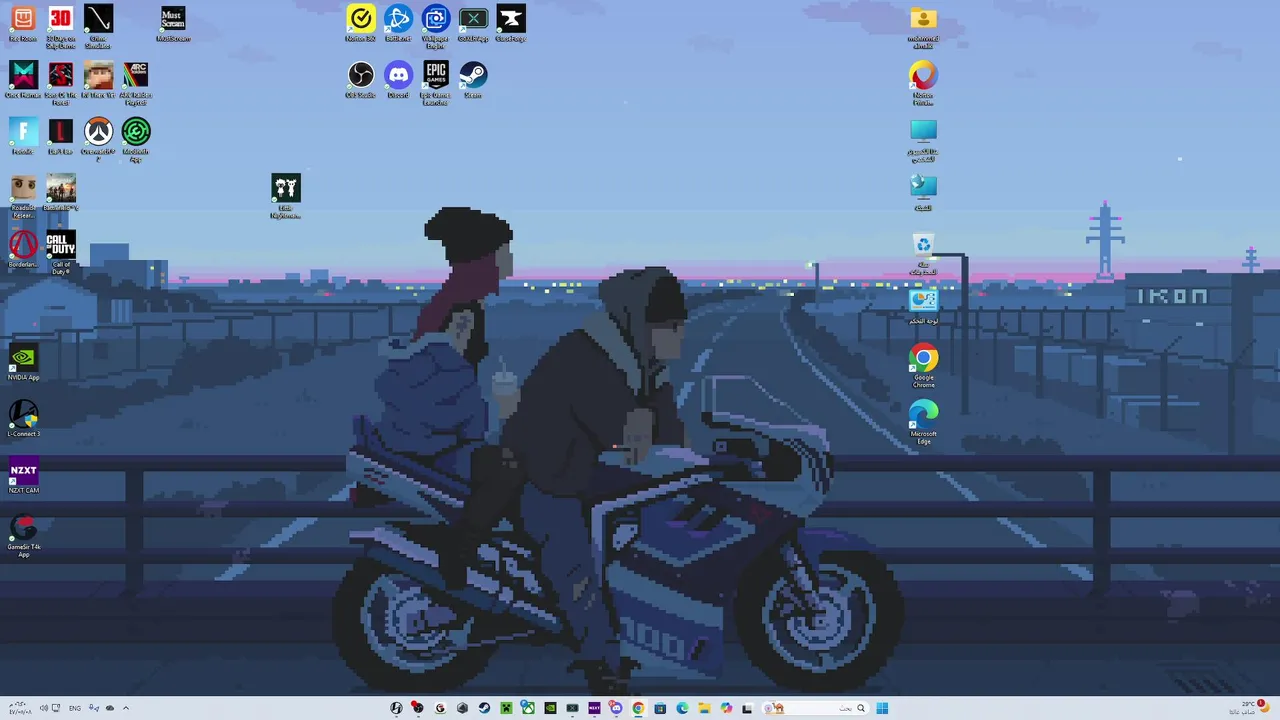The image size is (1280, 720).
Task: Open the Recycle Bin desktop icon
Action: click(923, 253)
